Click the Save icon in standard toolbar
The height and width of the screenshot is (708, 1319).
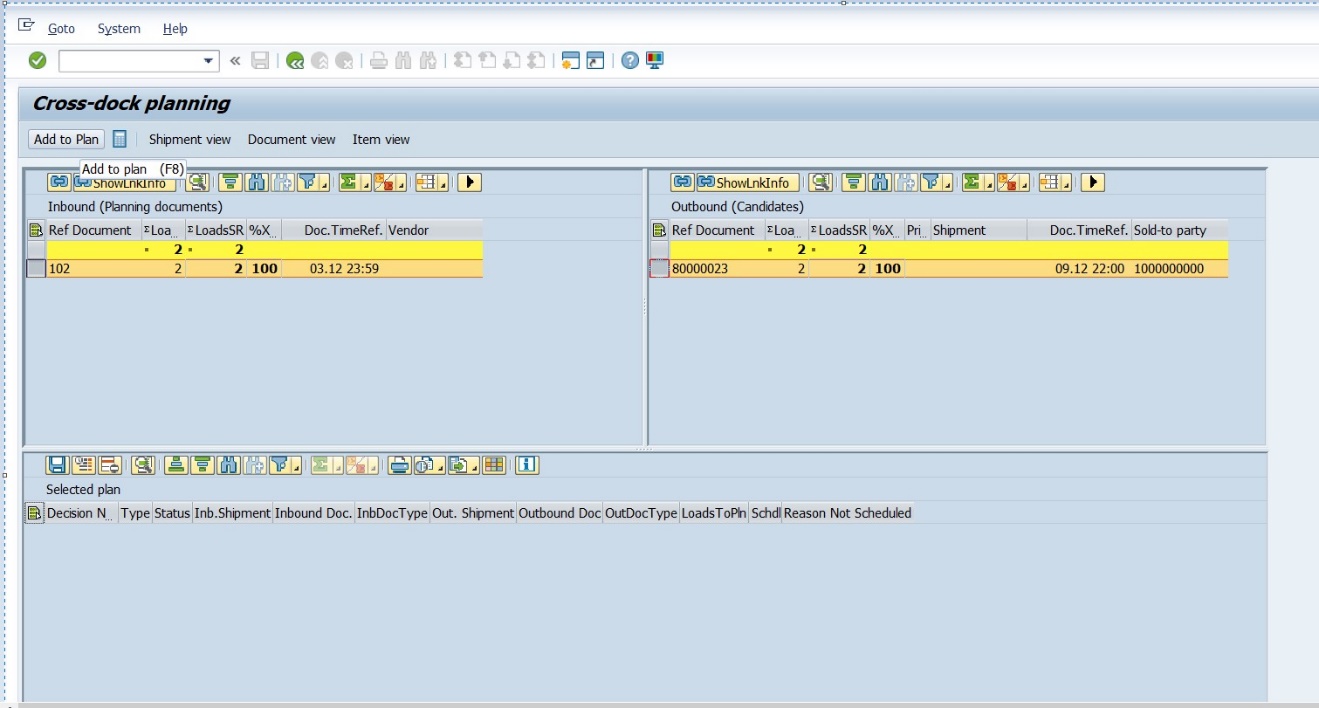tap(260, 61)
